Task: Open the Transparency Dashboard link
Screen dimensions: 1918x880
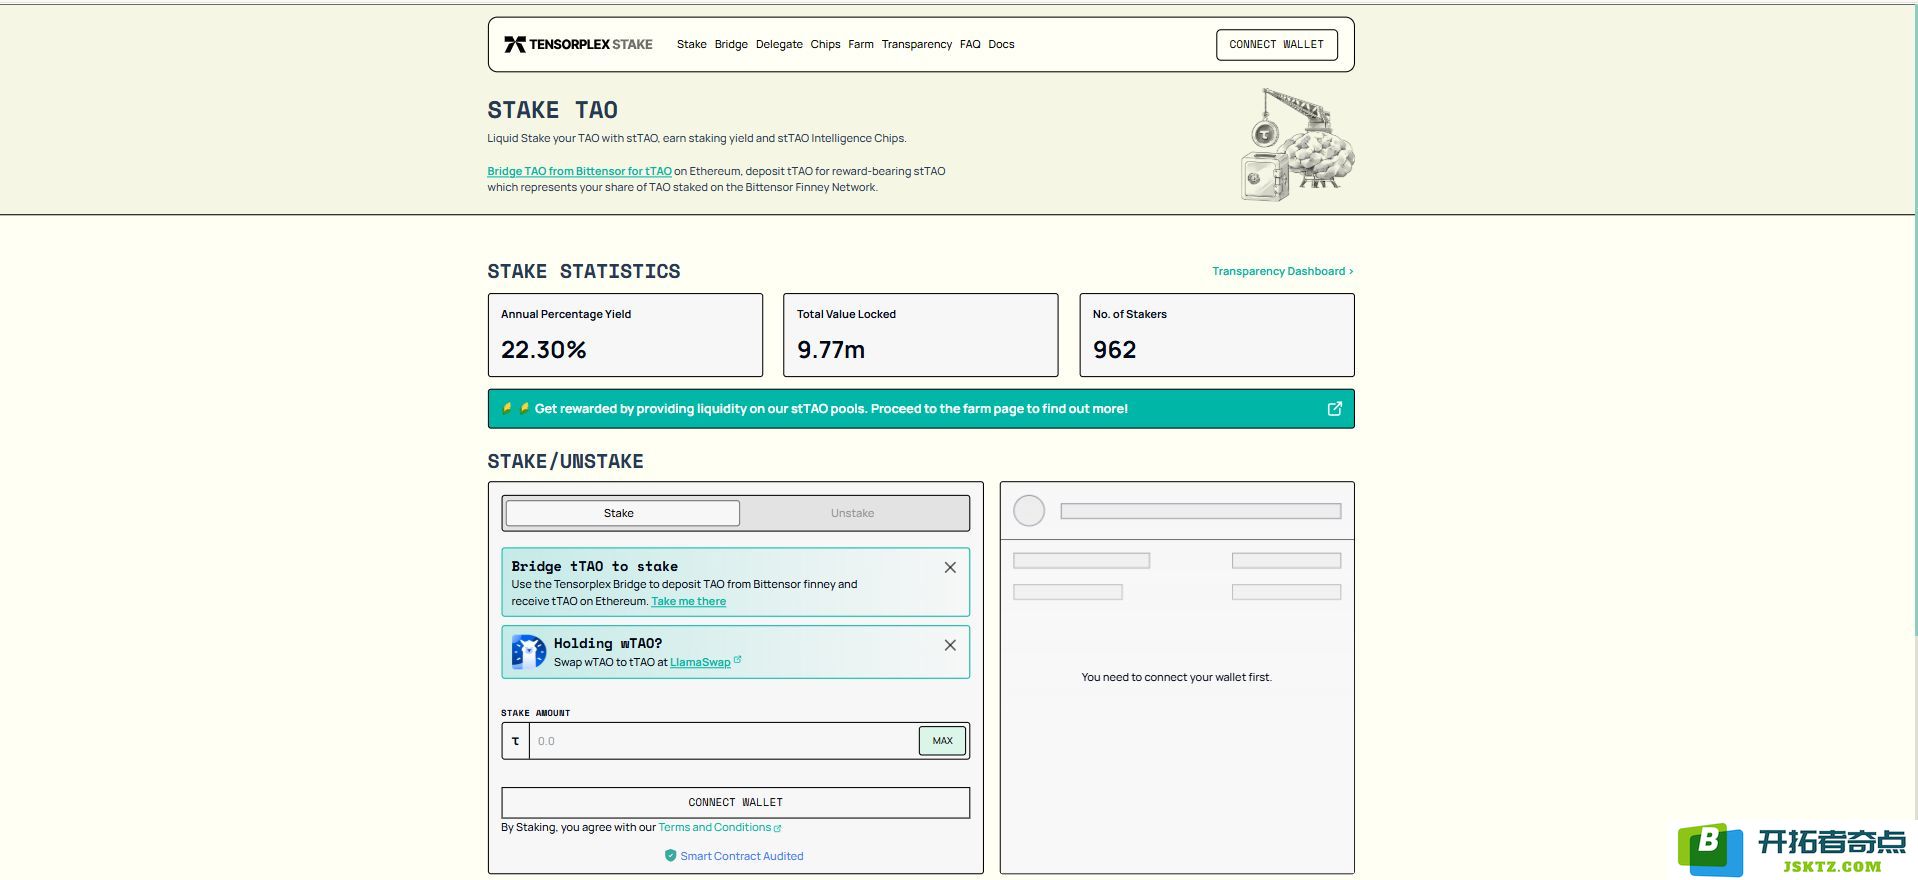Action: [1282, 271]
